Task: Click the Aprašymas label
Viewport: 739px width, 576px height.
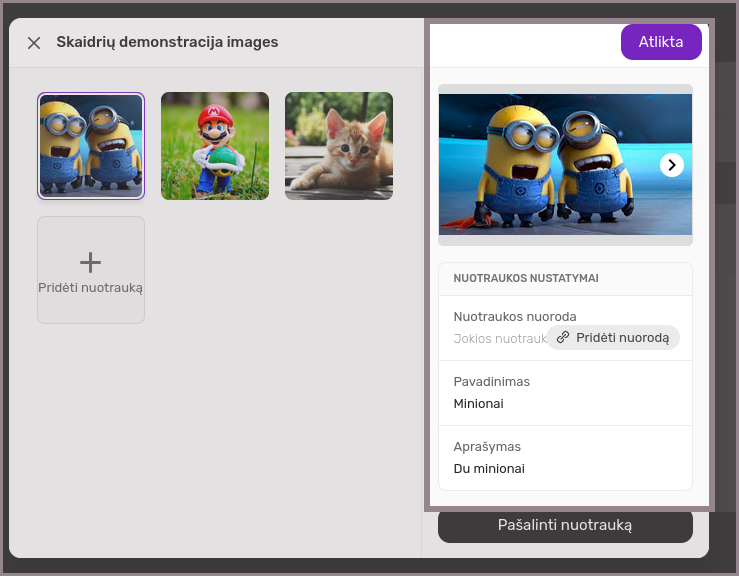Action: pyautogui.click(x=487, y=447)
